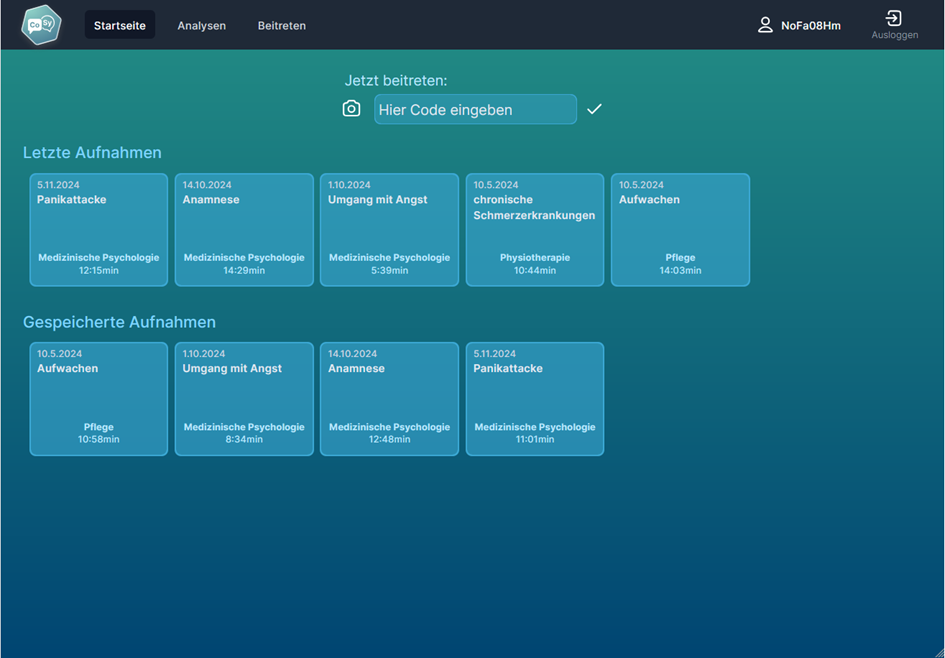The image size is (945, 658).
Task: Switch to the Startseite tab
Action: pos(119,25)
